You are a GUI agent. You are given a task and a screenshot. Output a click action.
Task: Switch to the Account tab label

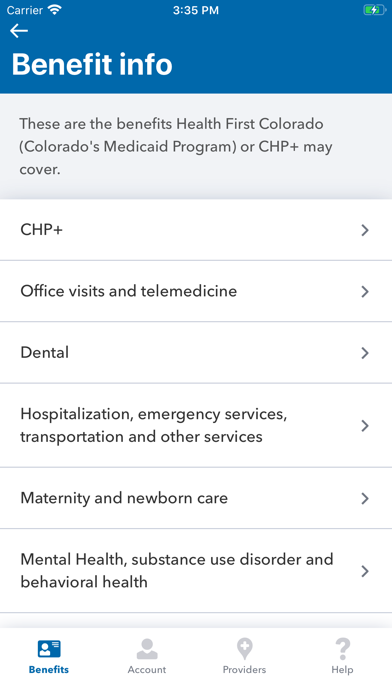tap(147, 669)
